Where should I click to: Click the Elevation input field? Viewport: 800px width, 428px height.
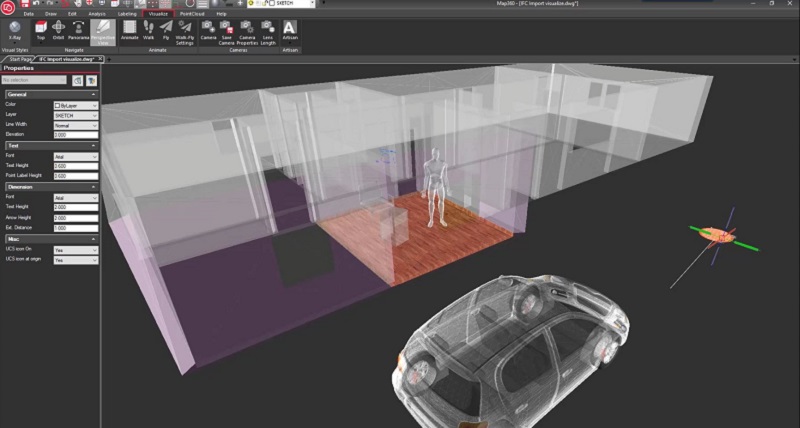(75, 134)
